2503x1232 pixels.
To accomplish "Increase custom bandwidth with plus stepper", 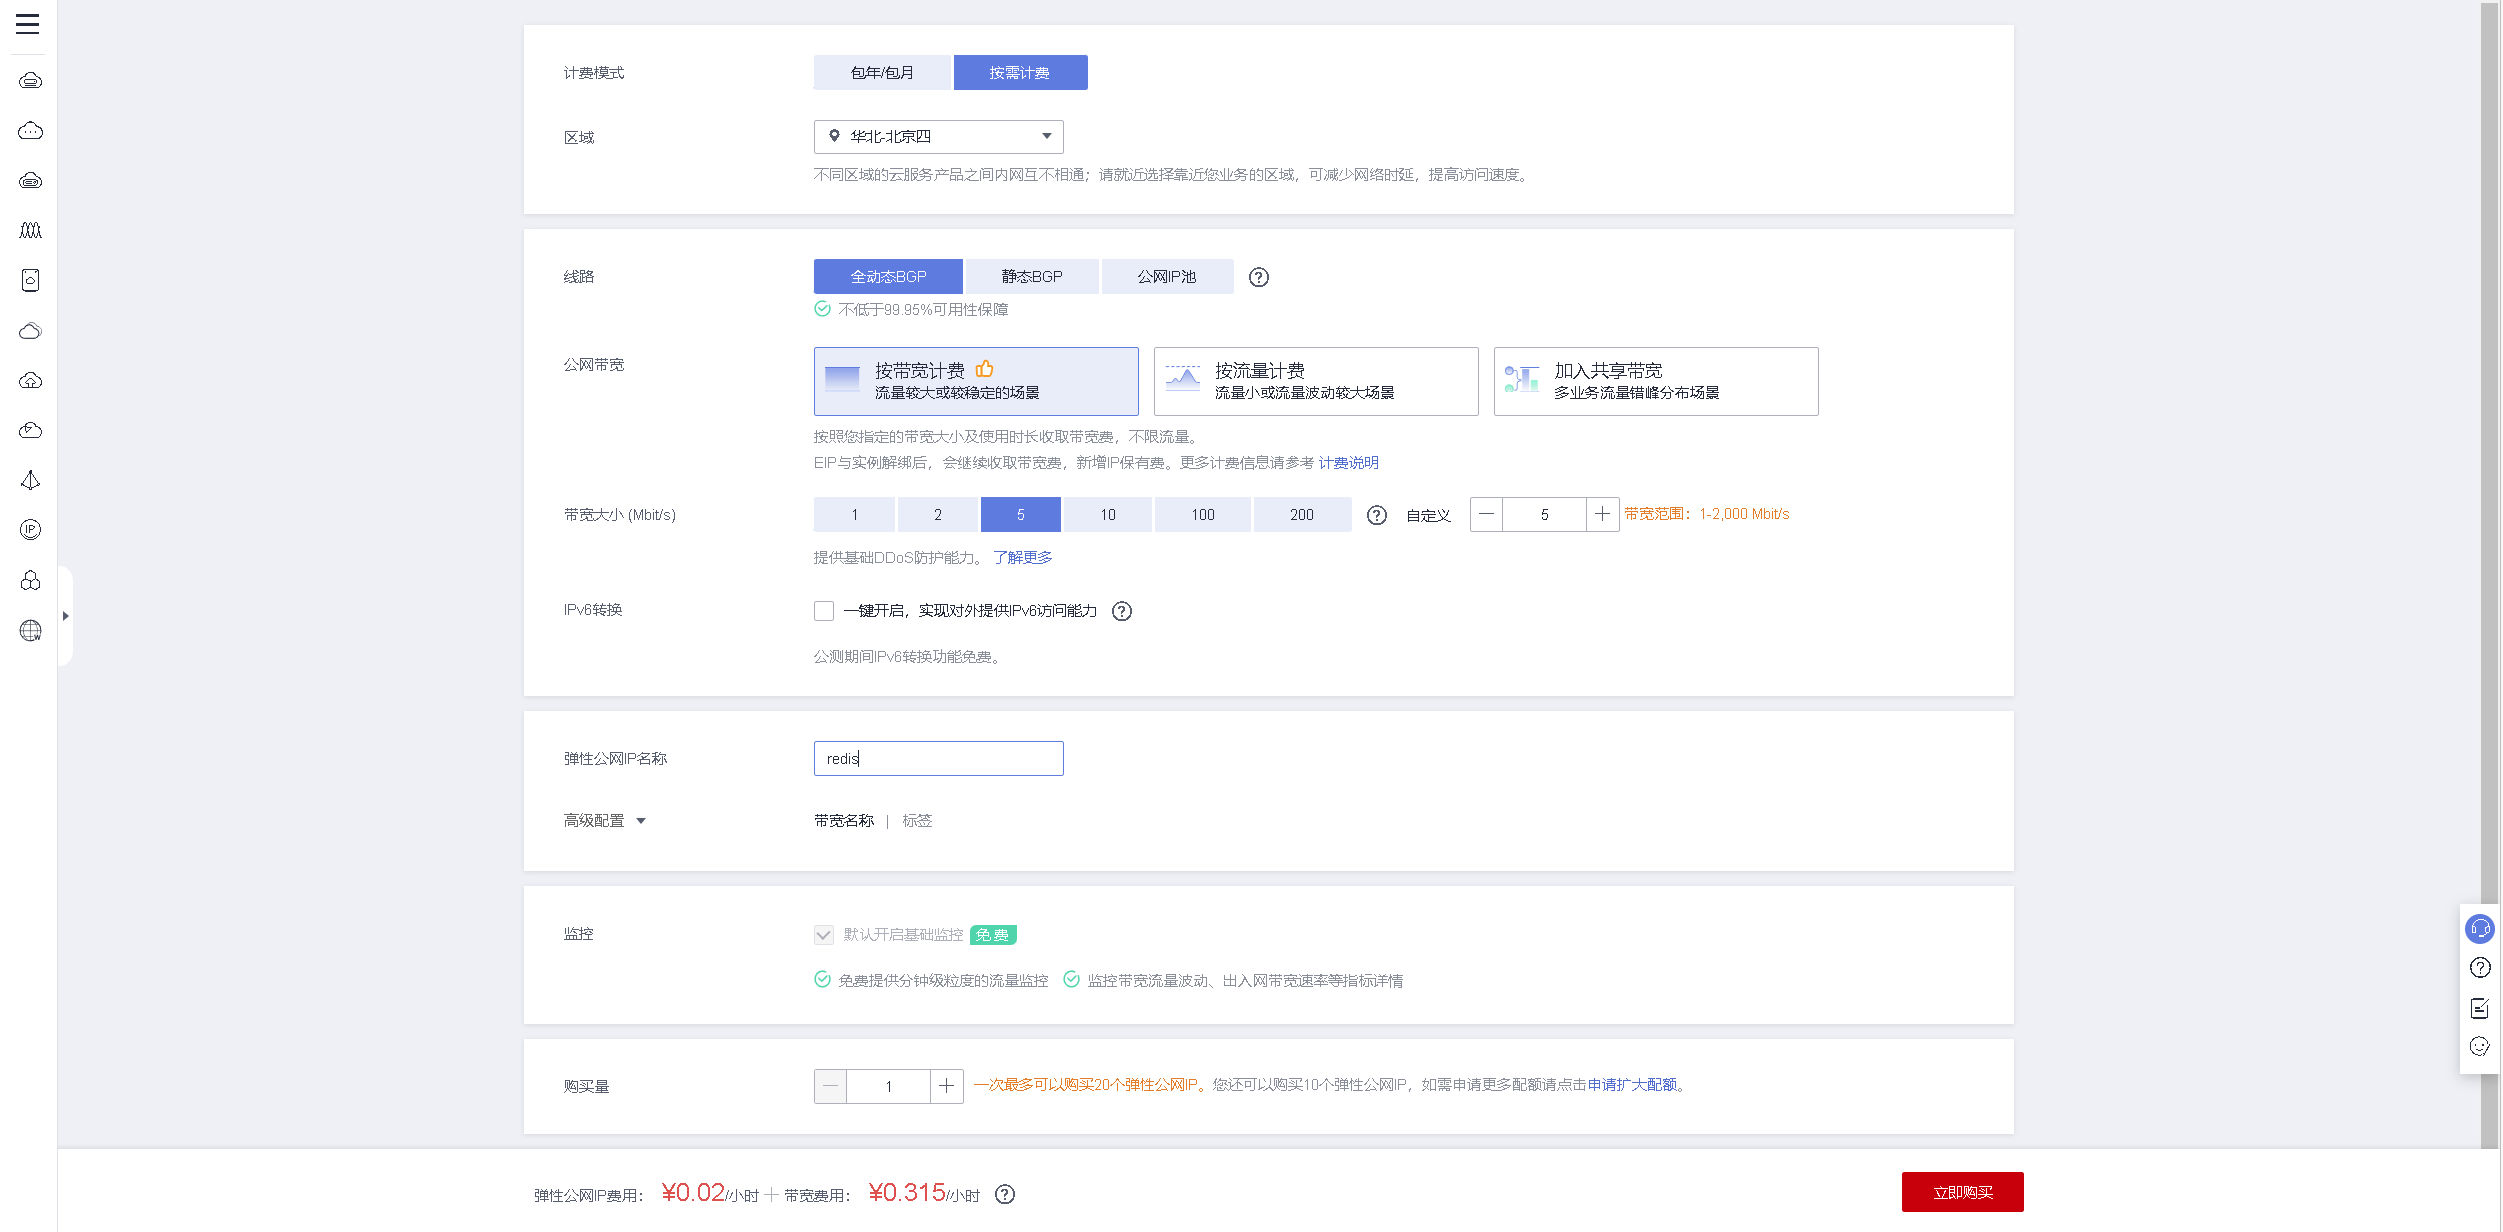I will [1602, 514].
